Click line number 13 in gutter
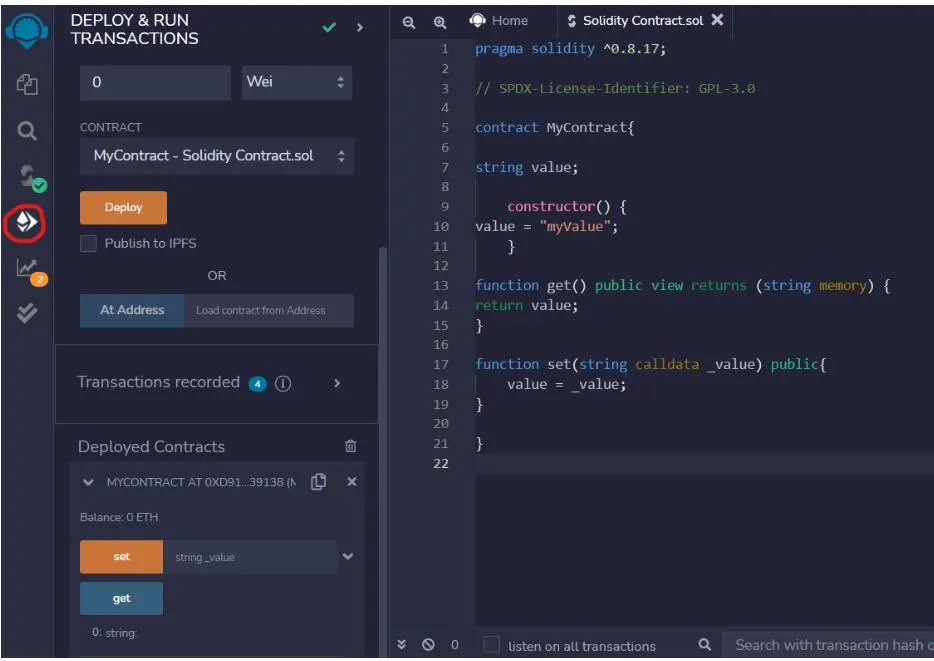Screen dimensions: 934x661 point(441,286)
